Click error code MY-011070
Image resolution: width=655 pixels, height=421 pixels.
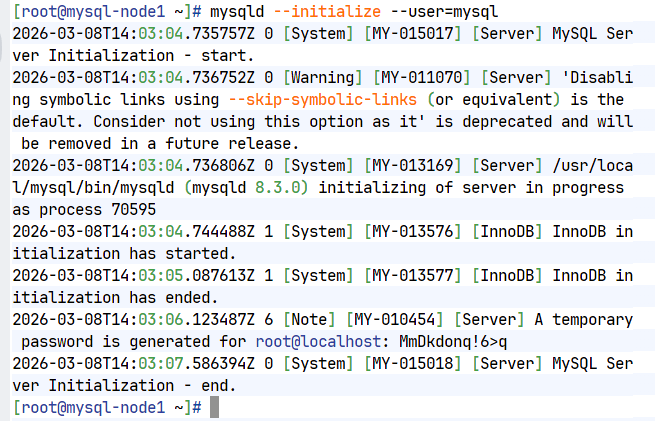421,77
